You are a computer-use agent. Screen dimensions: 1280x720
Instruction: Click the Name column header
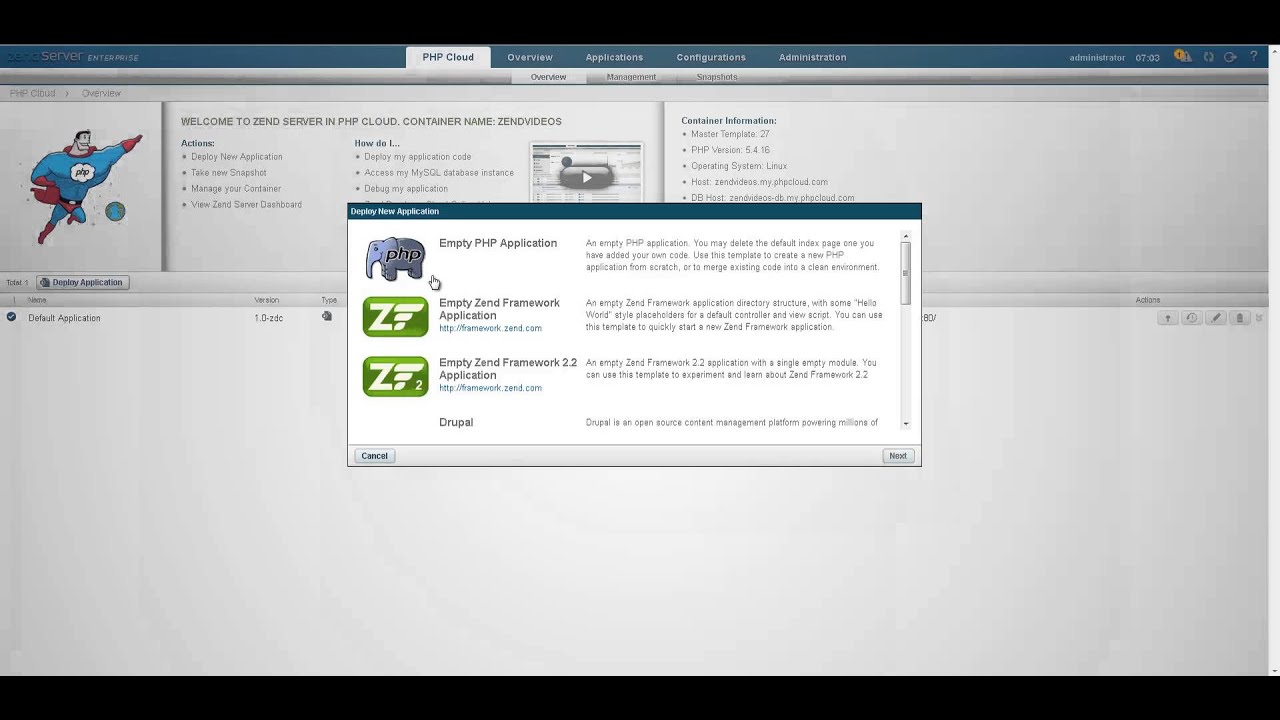[37, 300]
